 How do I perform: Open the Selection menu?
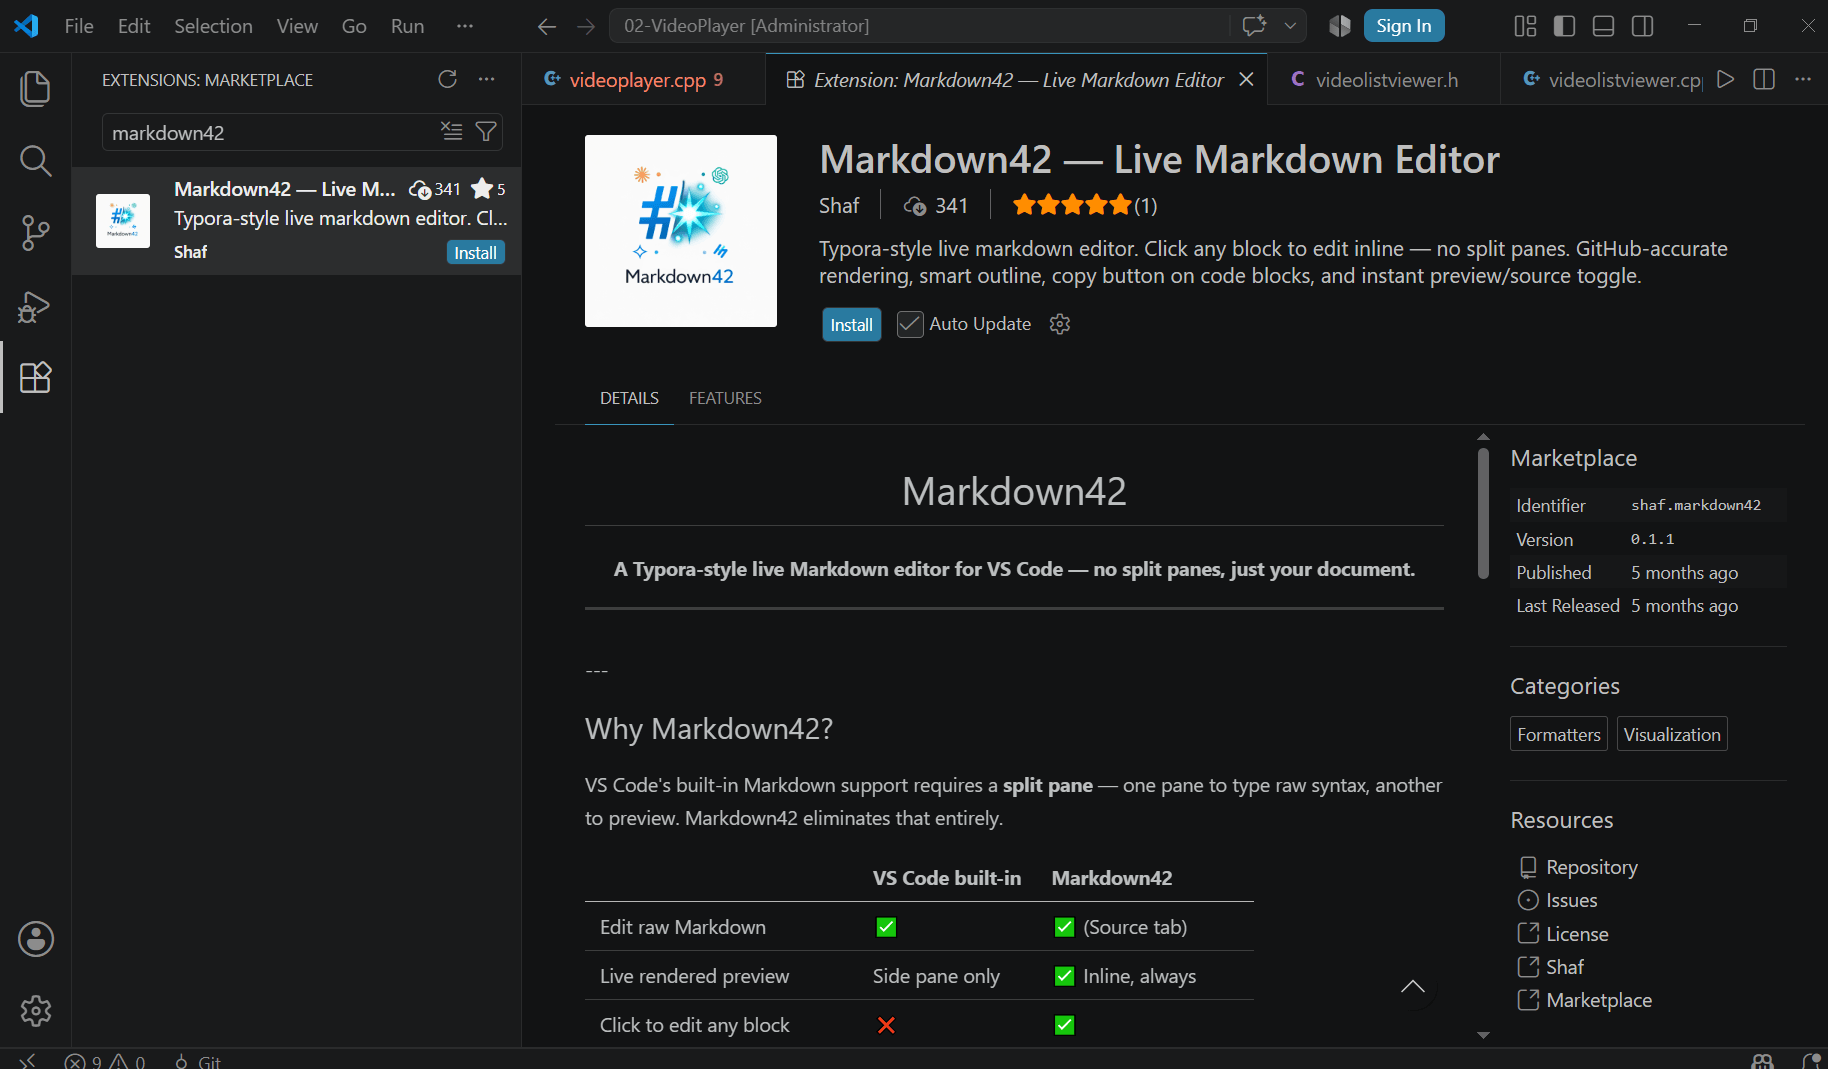click(213, 26)
